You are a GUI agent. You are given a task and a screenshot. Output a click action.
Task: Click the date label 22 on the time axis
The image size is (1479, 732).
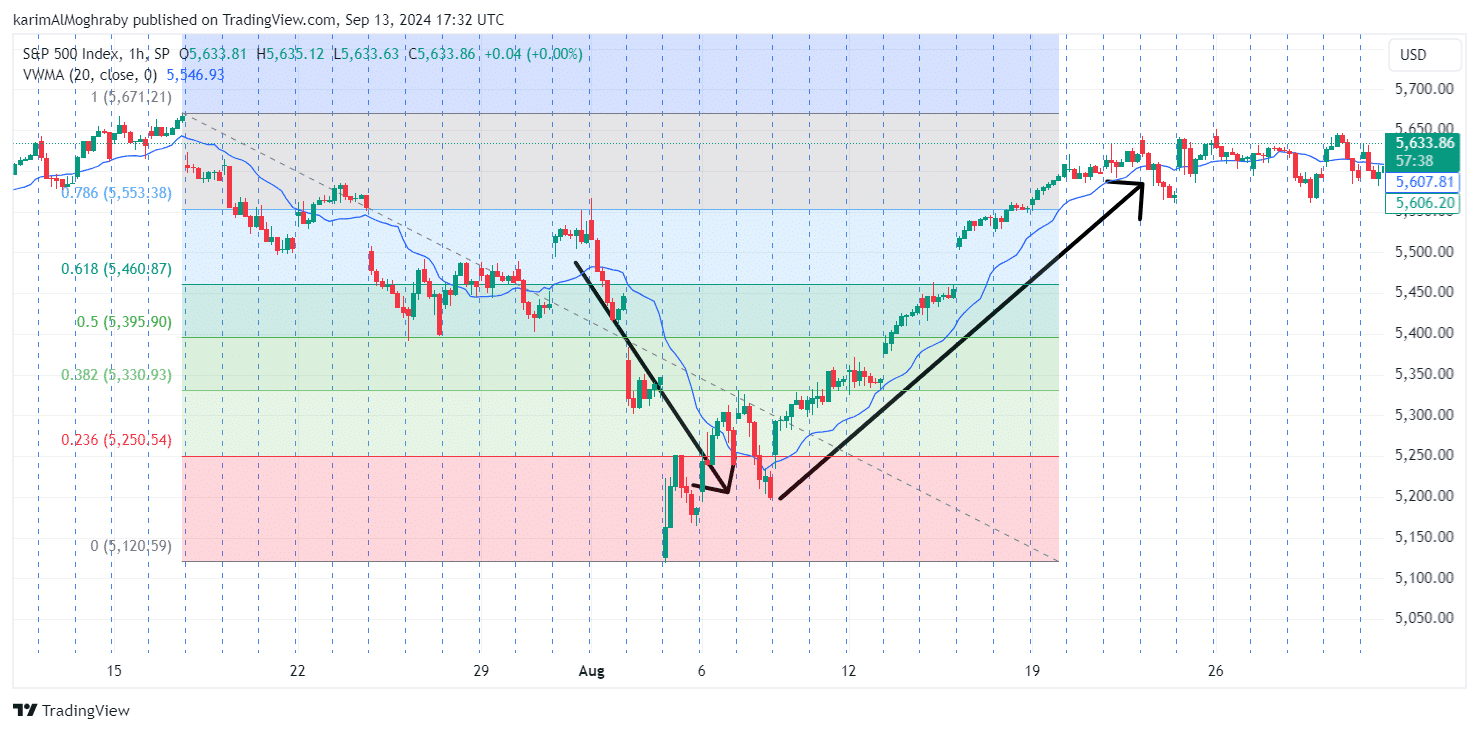(297, 670)
